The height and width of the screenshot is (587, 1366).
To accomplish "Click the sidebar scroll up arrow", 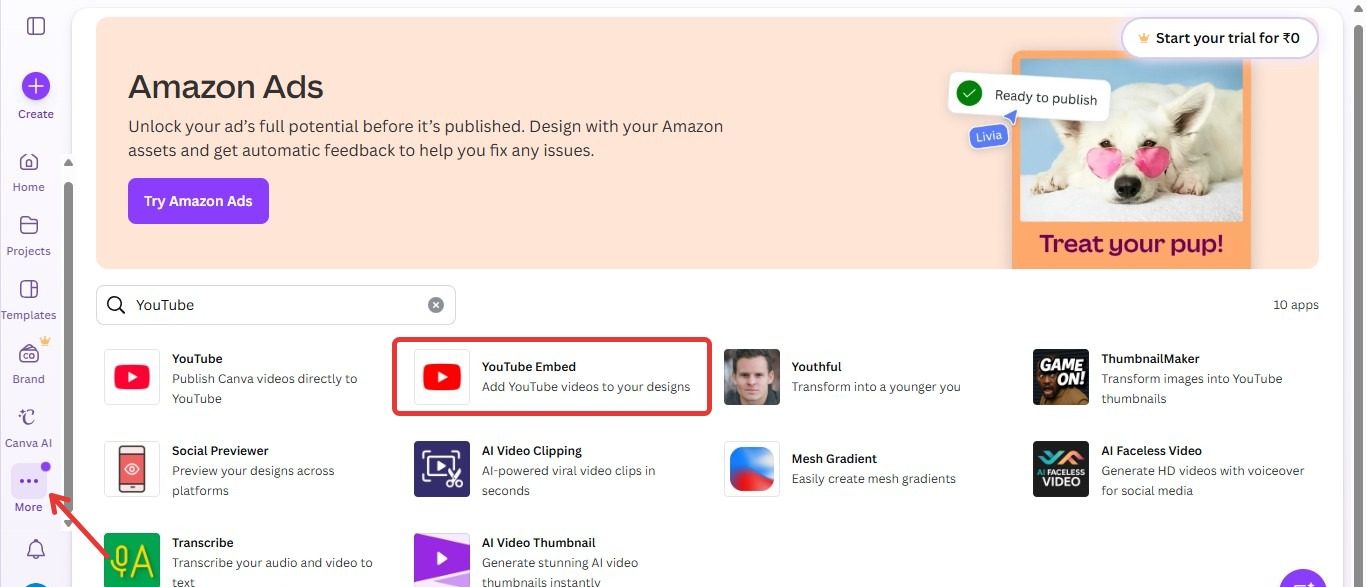I will click(68, 162).
